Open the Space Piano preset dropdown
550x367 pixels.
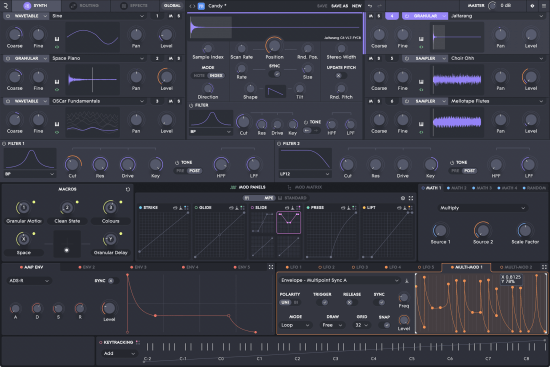point(99,59)
